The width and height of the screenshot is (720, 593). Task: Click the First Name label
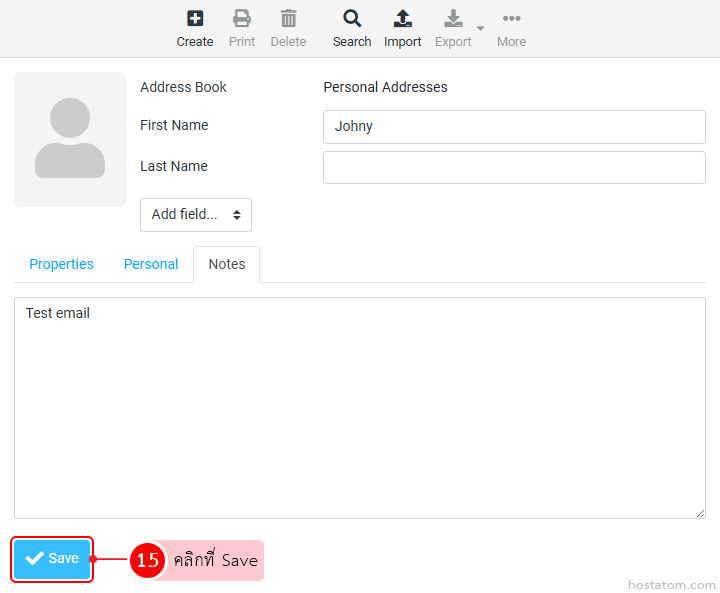(174, 125)
